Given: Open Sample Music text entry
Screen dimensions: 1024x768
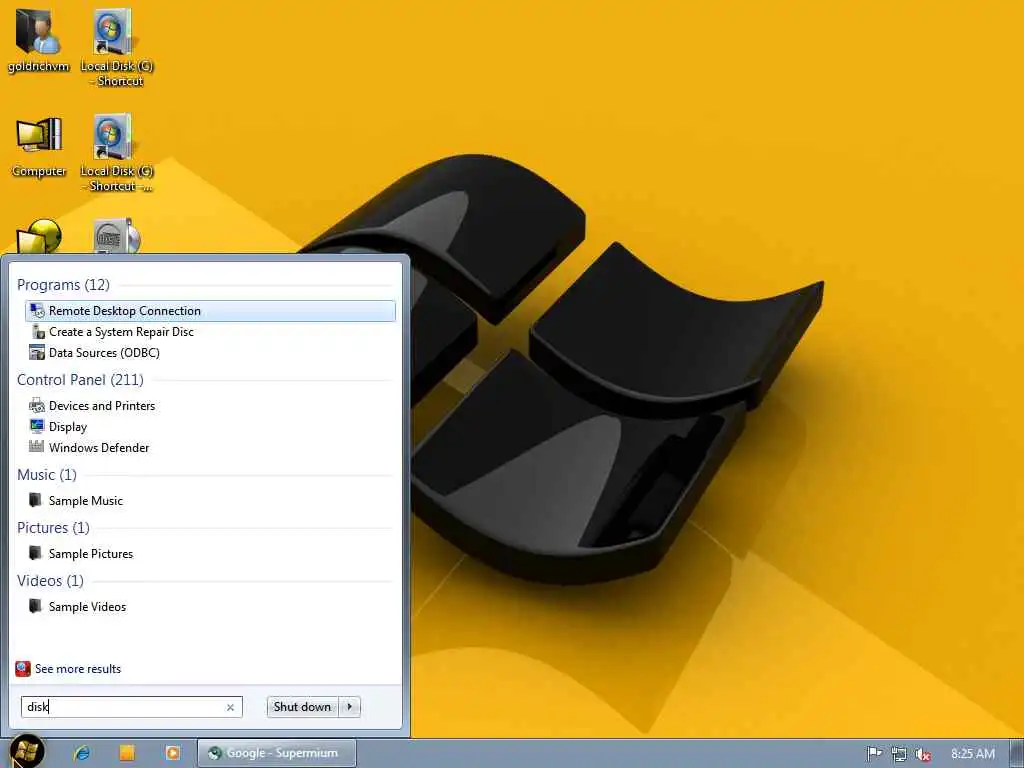Looking at the screenshot, I should click(86, 501).
